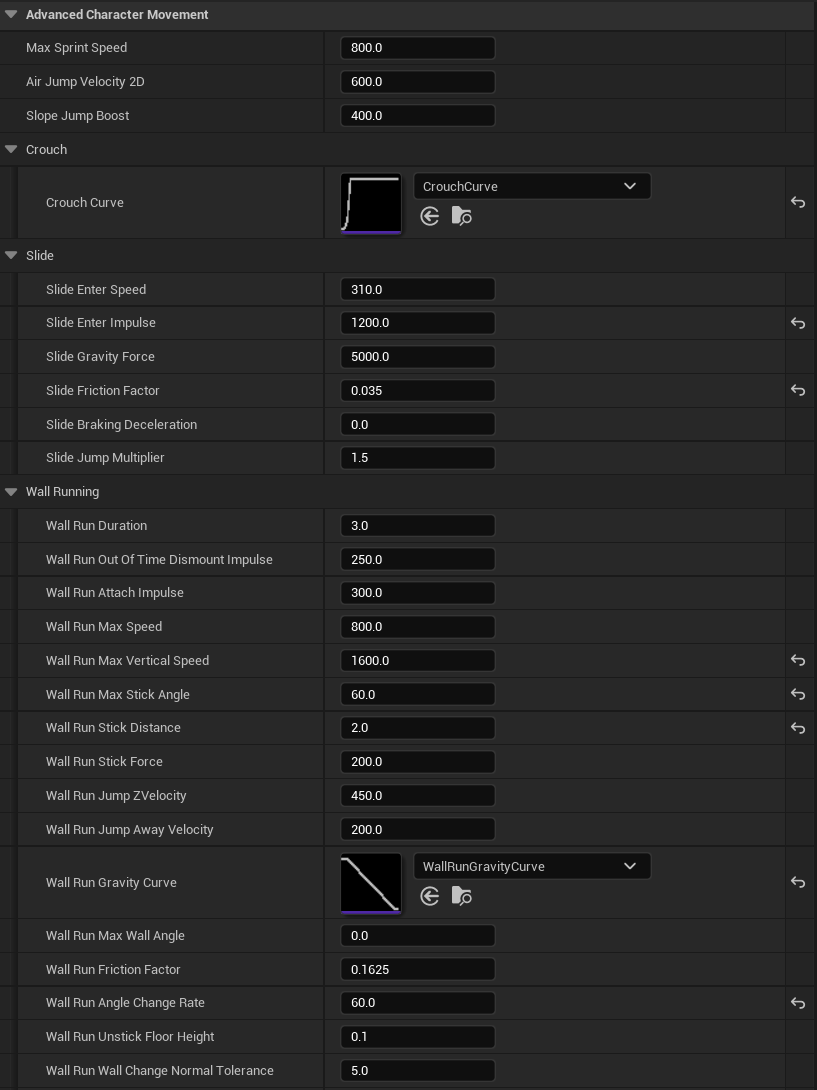This screenshot has height=1090, width=817.
Task: Select the Wall Run Gravity Curve label
Action: pyautogui.click(x=111, y=882)
